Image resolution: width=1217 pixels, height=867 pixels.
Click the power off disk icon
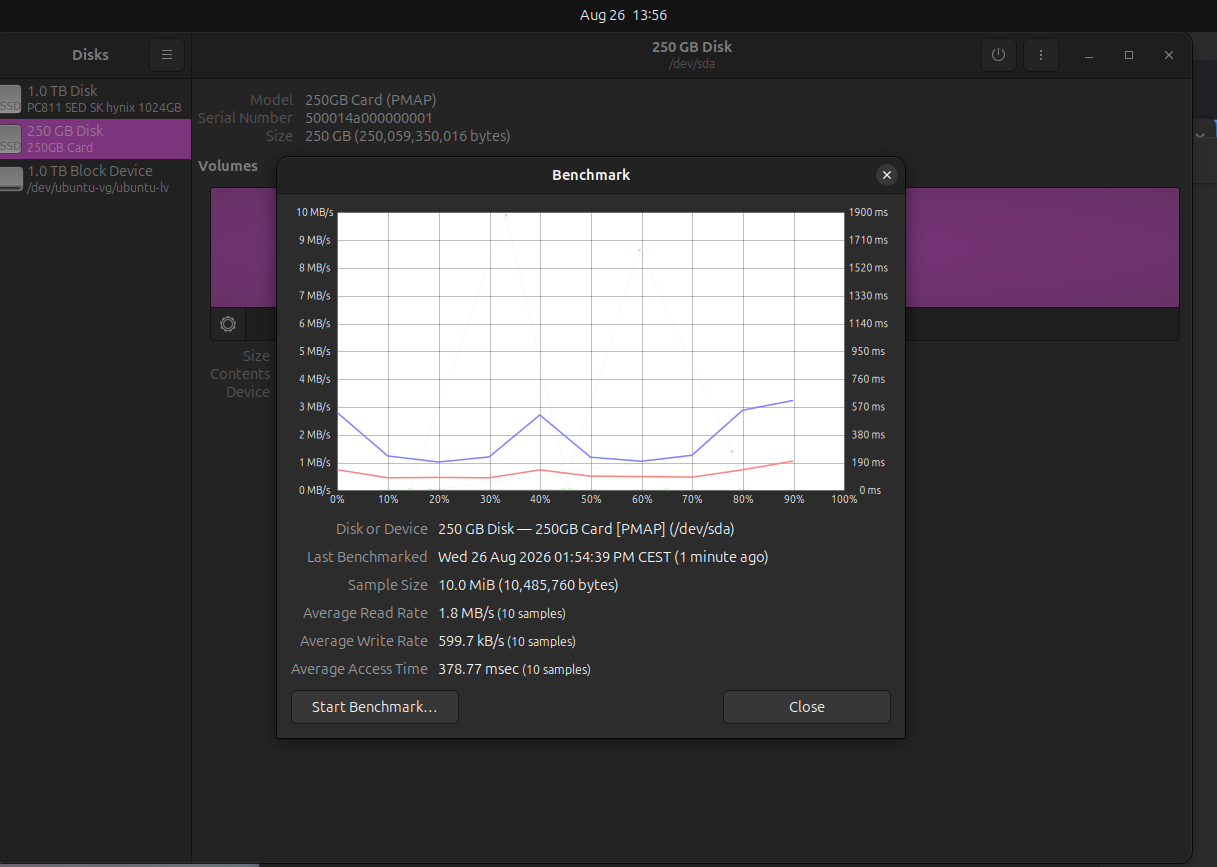pyautogui.click(x=998, y=55)
